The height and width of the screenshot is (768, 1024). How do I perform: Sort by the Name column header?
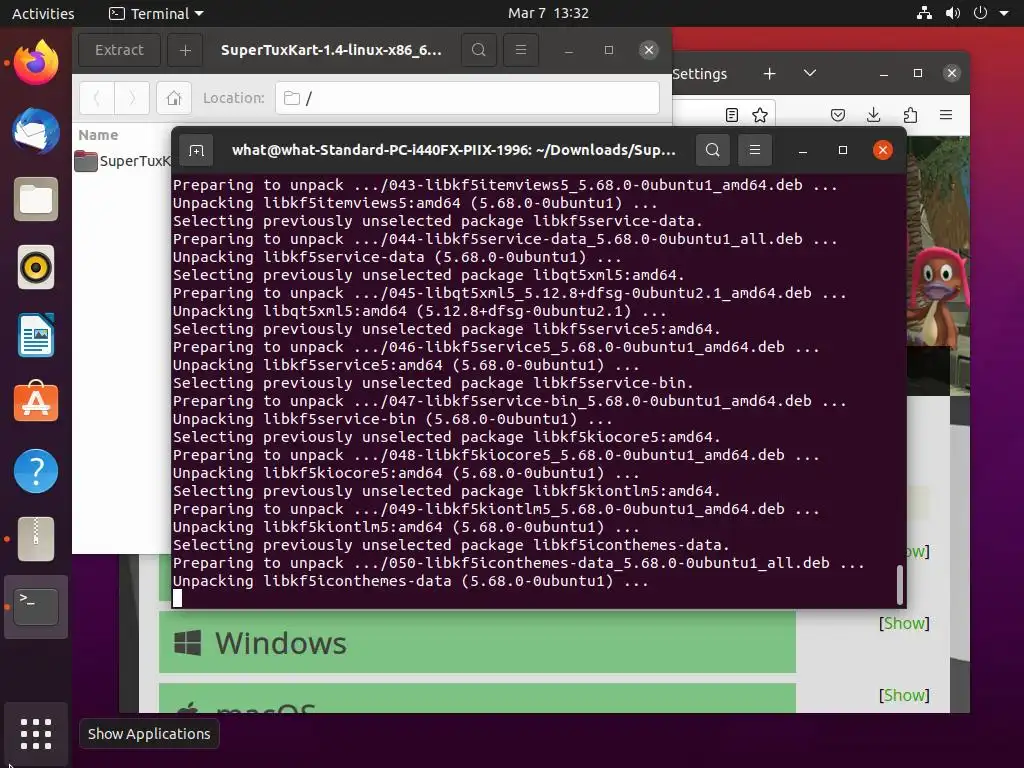pyautogui.click(x=99, y=135)
